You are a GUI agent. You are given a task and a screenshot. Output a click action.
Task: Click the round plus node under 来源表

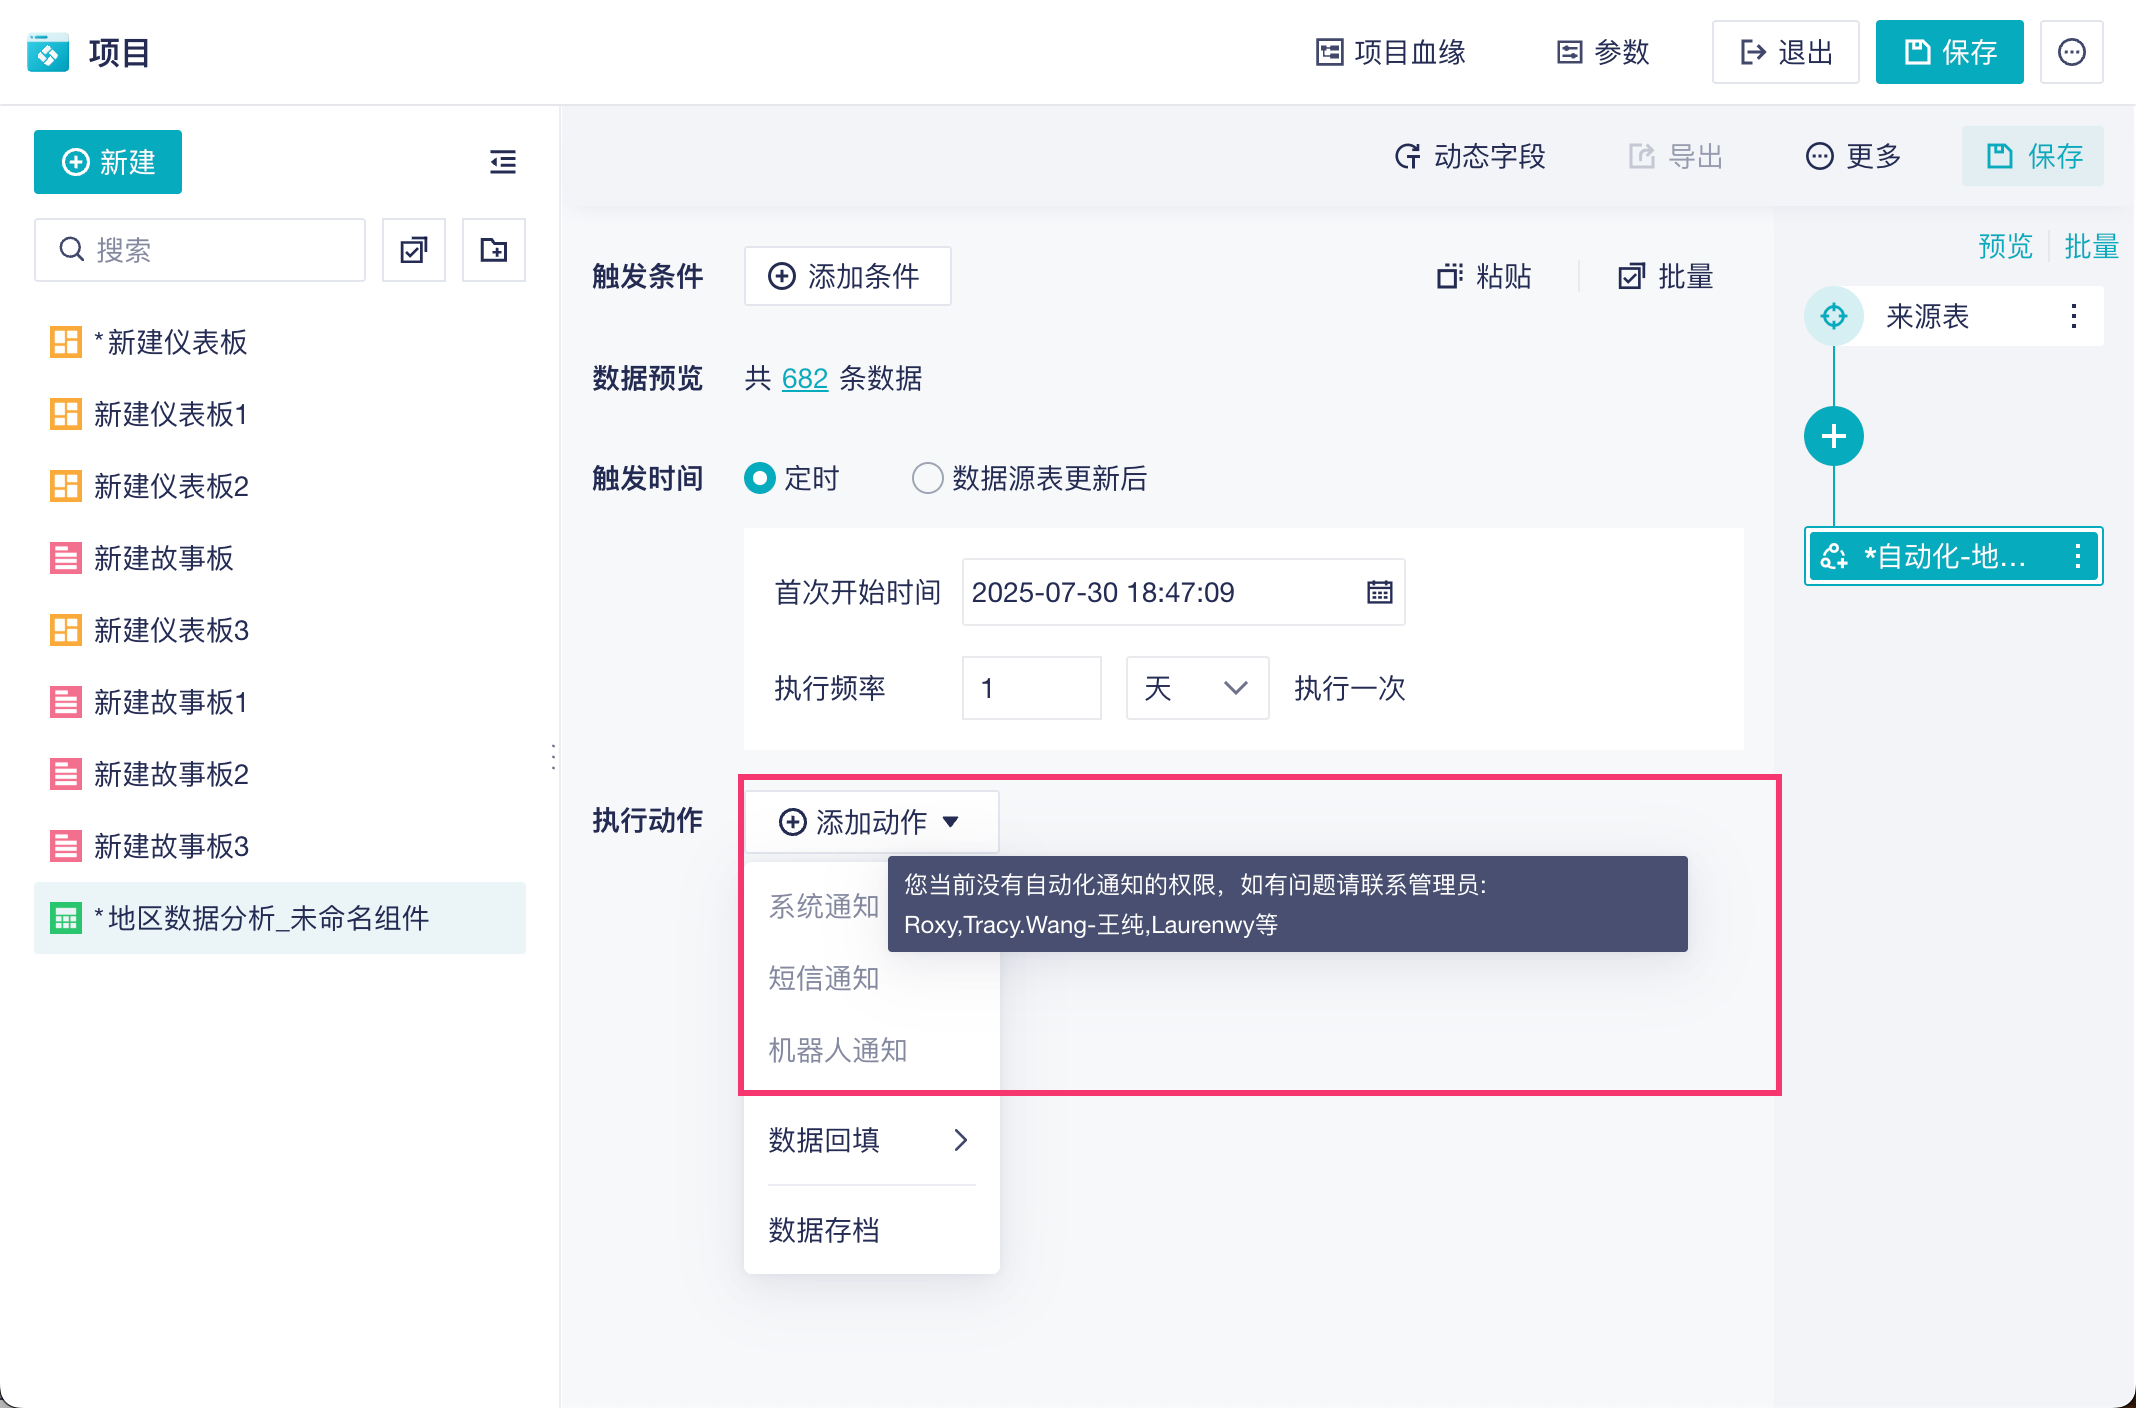pyautogui.click(x=1833, y=436)
